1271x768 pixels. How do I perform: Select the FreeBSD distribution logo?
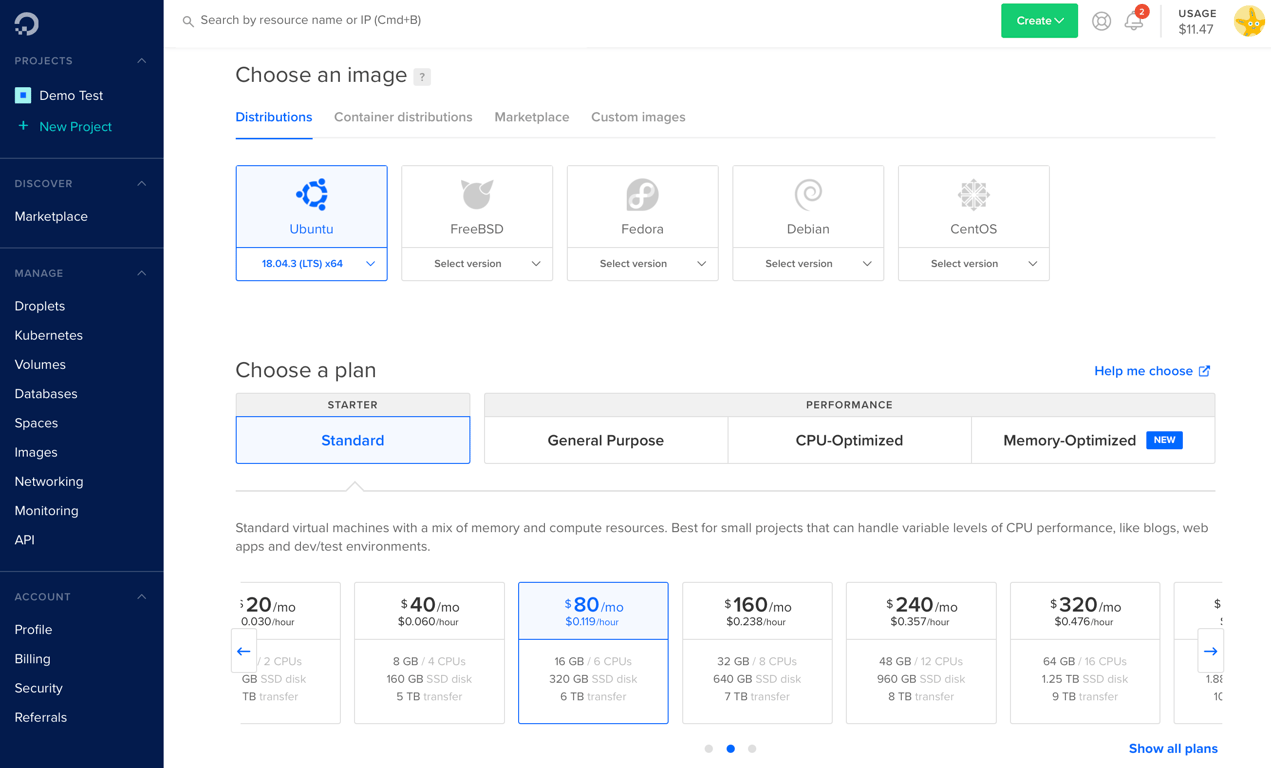coord(477,194)
